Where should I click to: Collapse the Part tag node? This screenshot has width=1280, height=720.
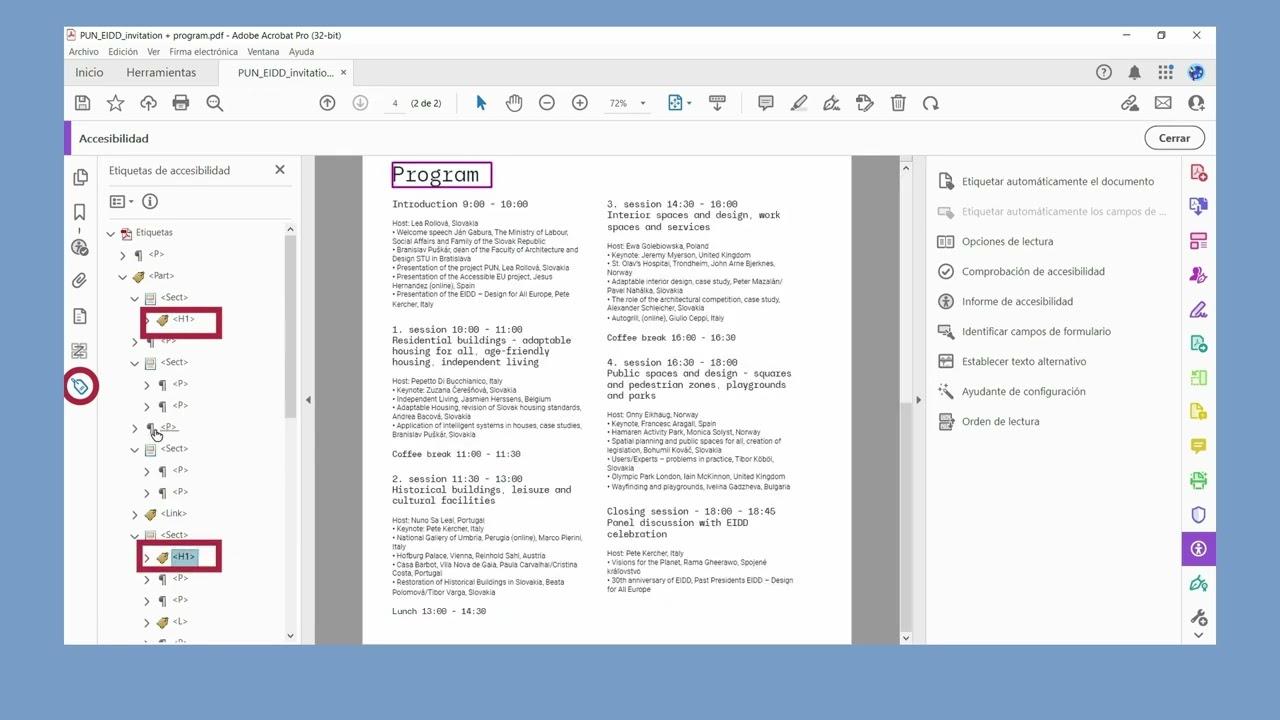[x=123, y=277]
